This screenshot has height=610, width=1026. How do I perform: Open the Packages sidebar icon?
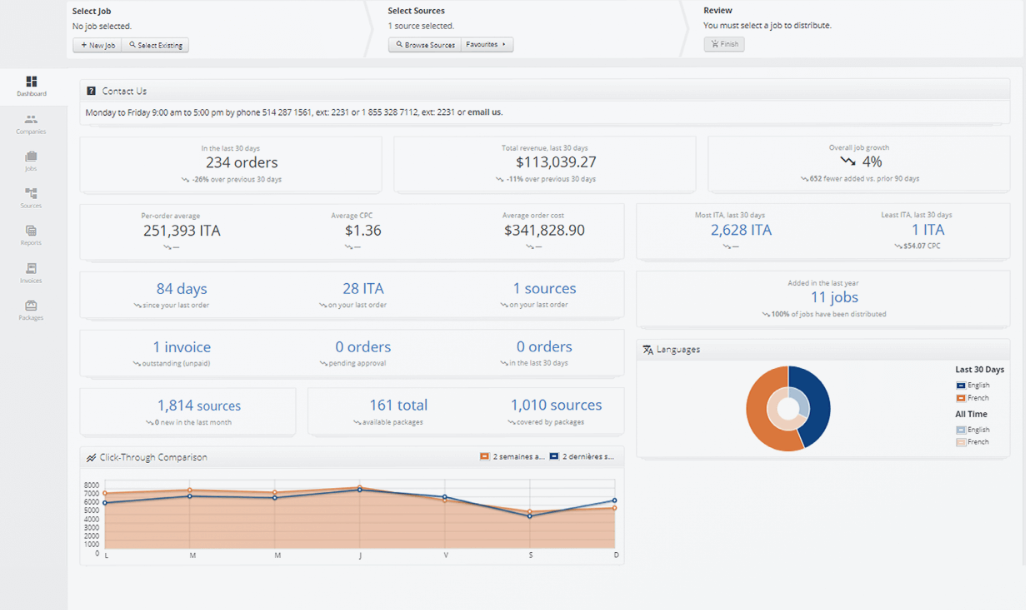[31, 306]
